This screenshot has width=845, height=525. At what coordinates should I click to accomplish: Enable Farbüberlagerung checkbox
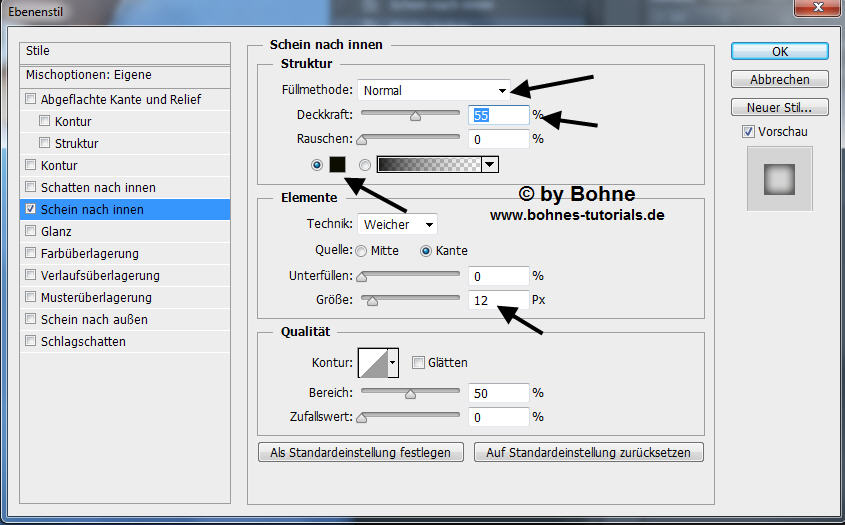coord(31,253)
